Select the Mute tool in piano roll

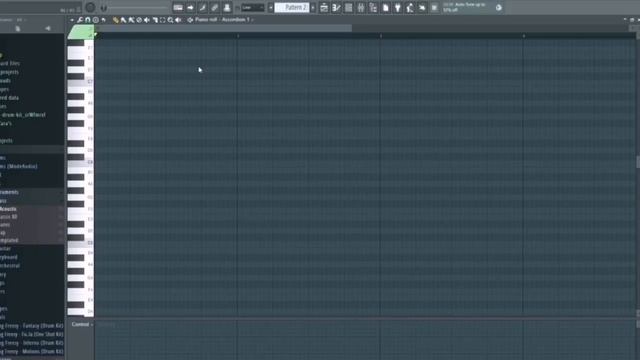click(147, 20)
